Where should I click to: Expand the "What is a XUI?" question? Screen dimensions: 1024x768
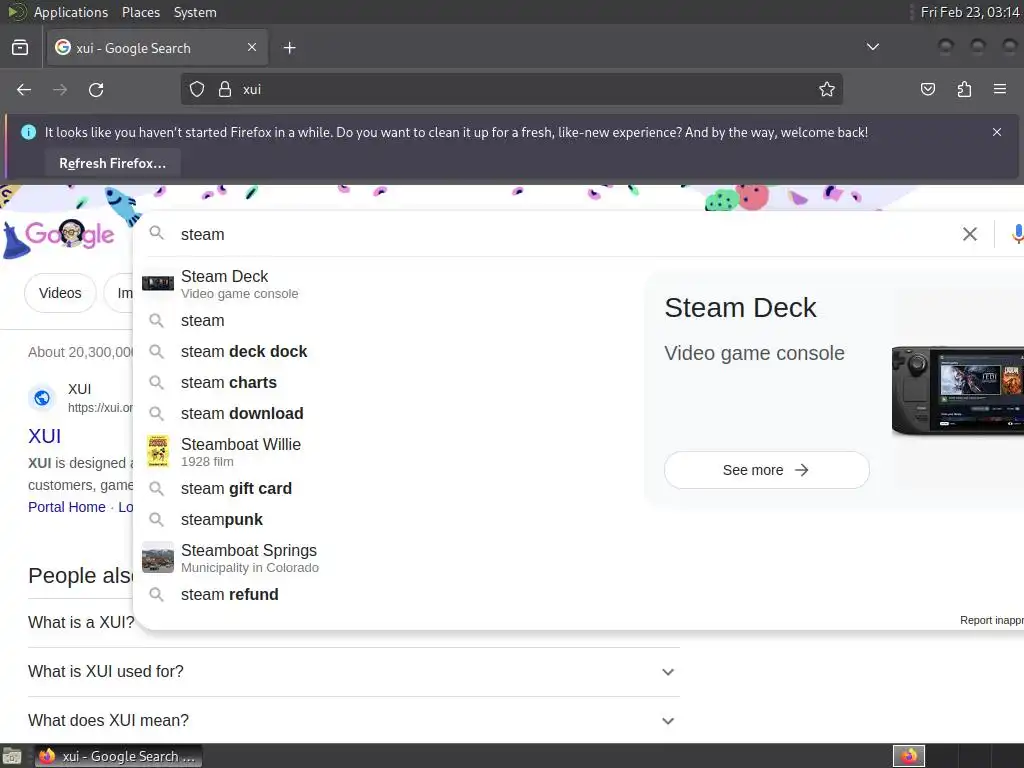point(81,622)
